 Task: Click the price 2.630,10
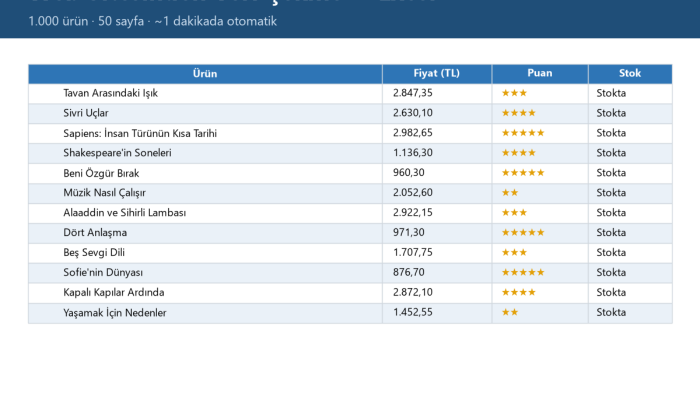[412, 113]
